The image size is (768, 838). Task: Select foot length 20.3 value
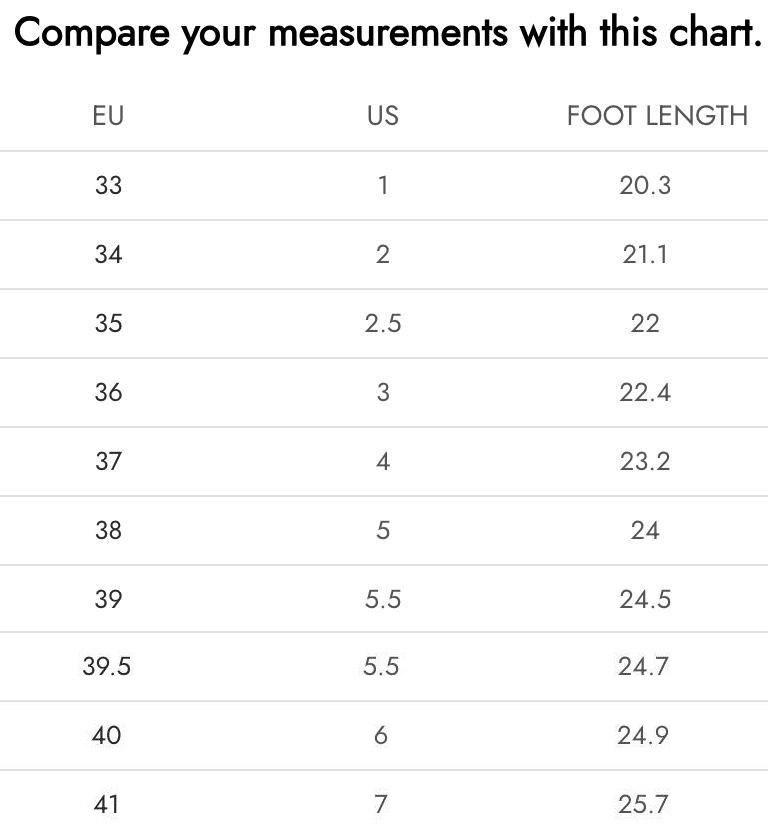645,185
